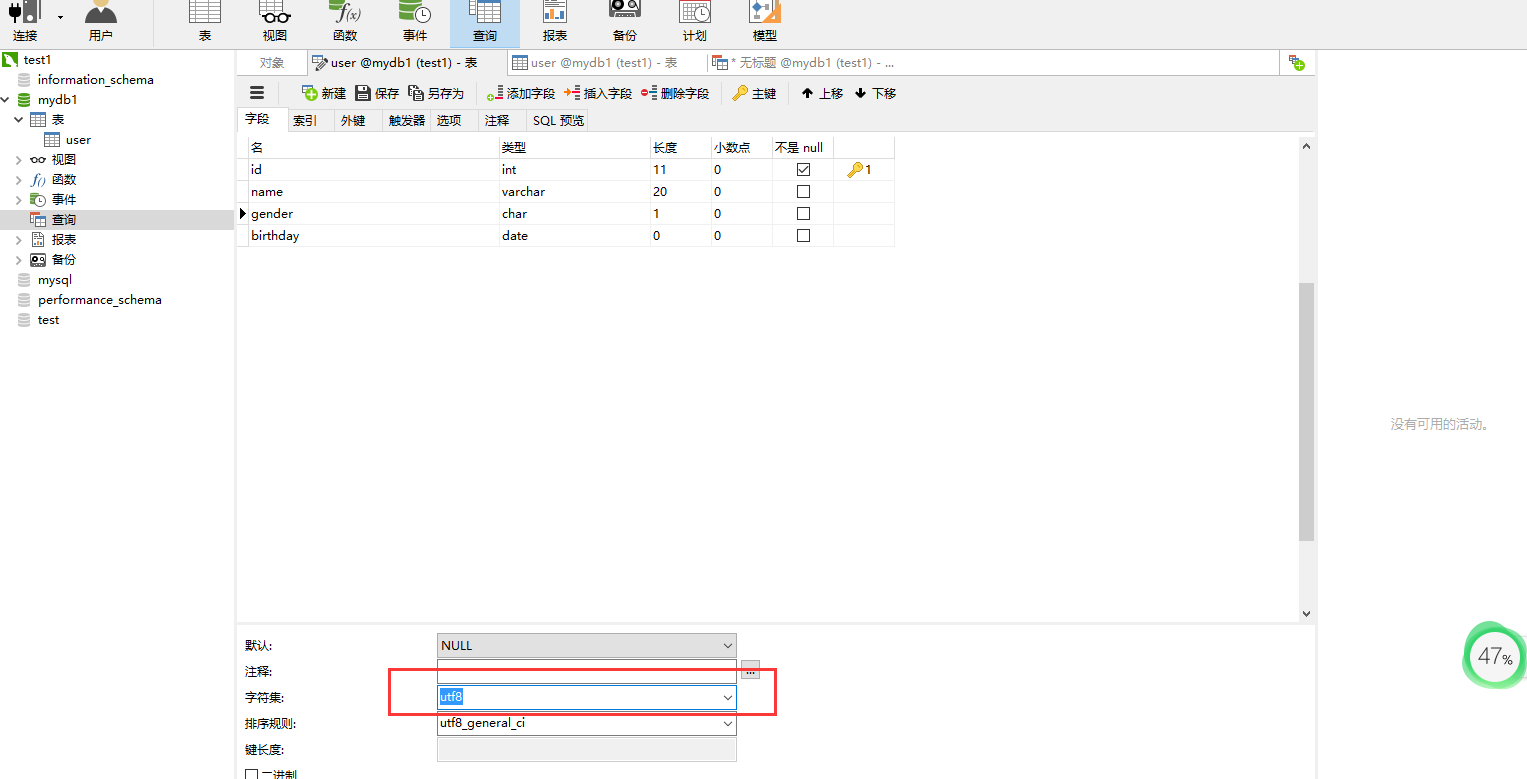Image resolution: width=1527 pixels, height=779 pixels.
Task: Enable 不是null for the name field
Action: pos(802,191)
